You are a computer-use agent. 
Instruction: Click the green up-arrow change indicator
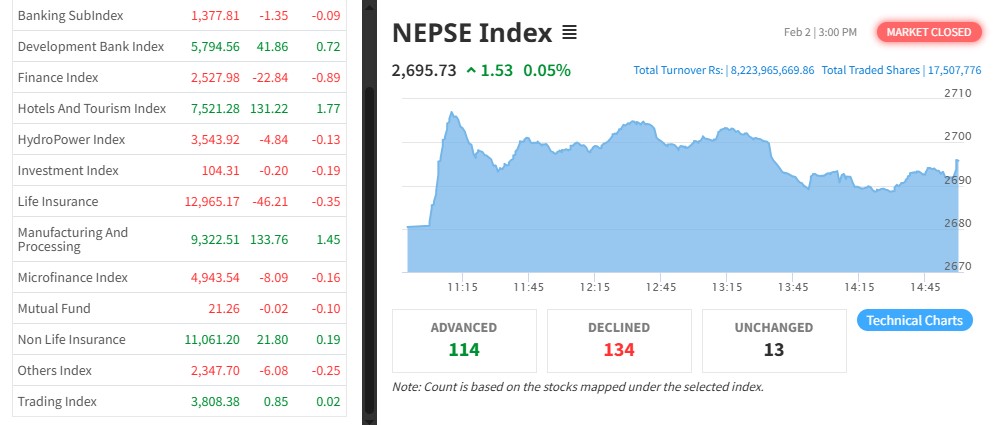click(x=470, y=70)
